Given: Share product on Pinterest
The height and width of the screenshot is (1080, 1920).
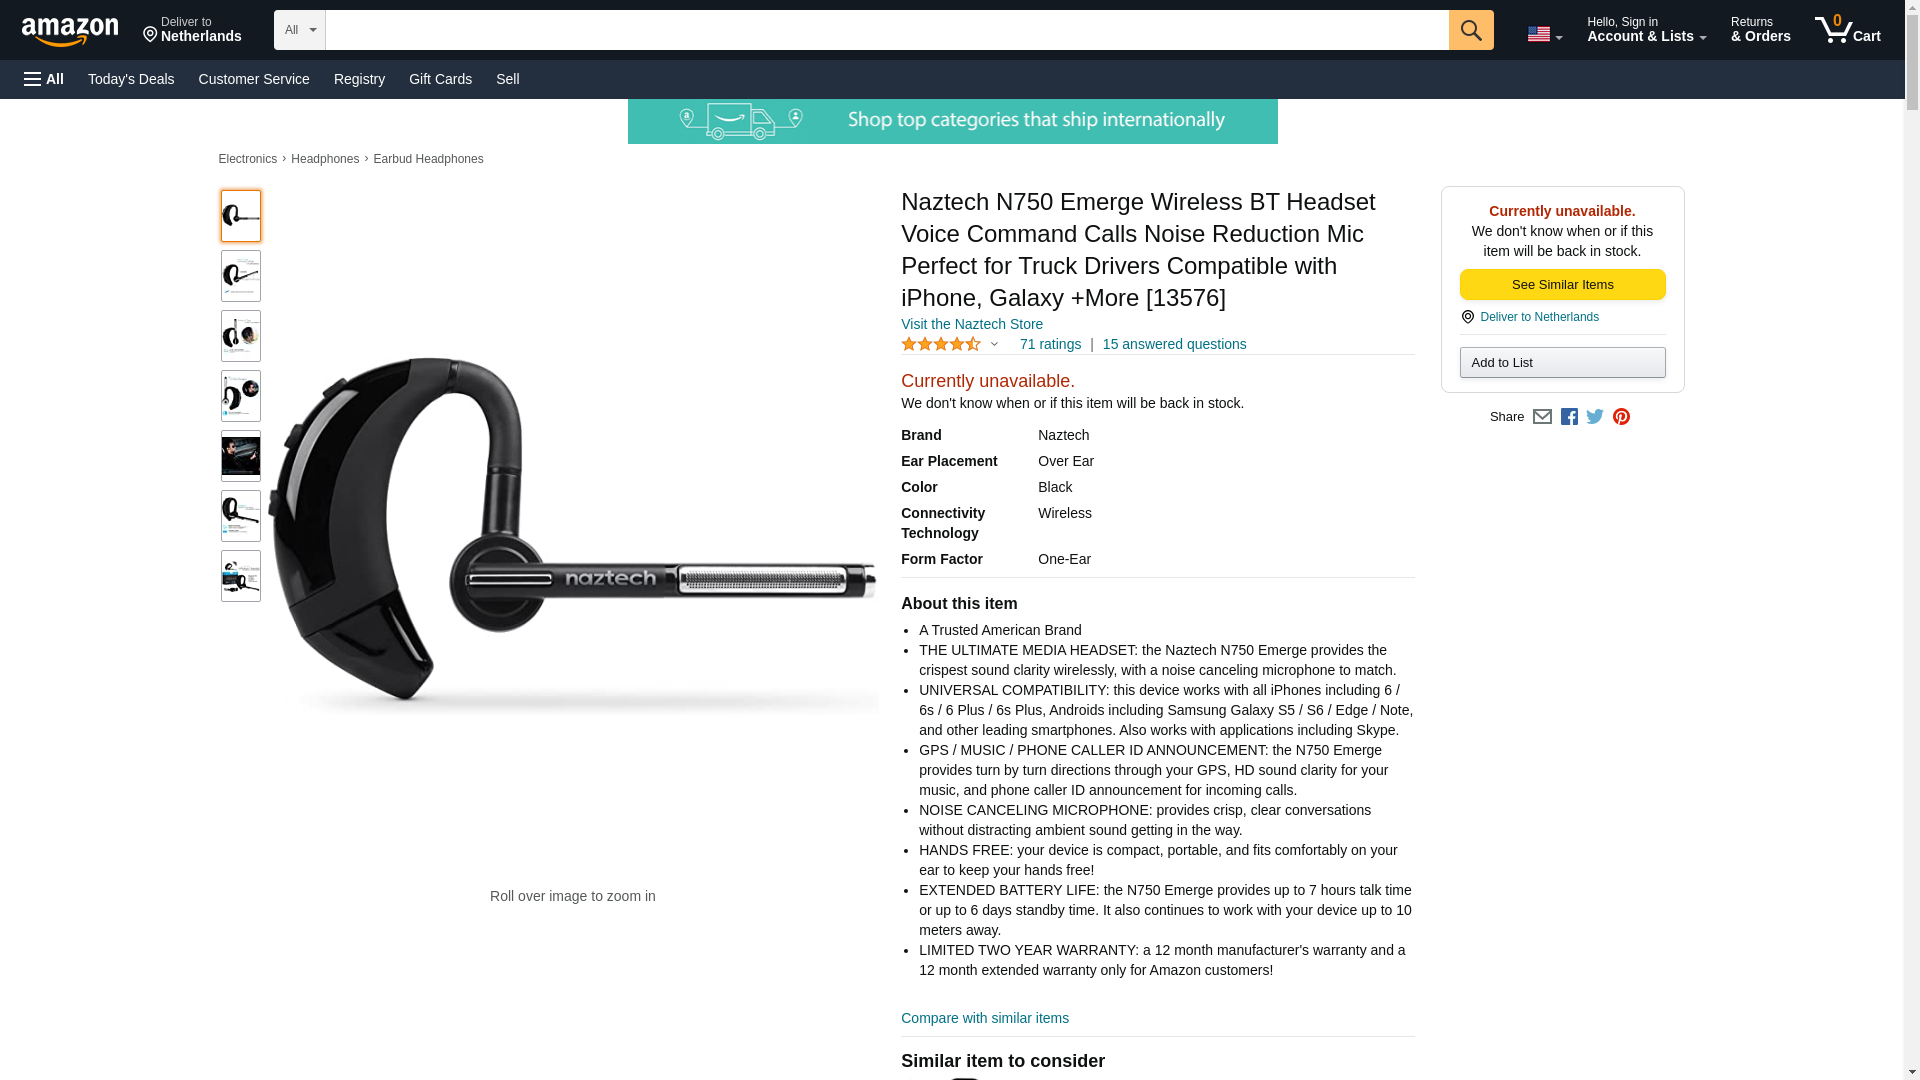Looking at the screenshot, I should pos(1621,417).
